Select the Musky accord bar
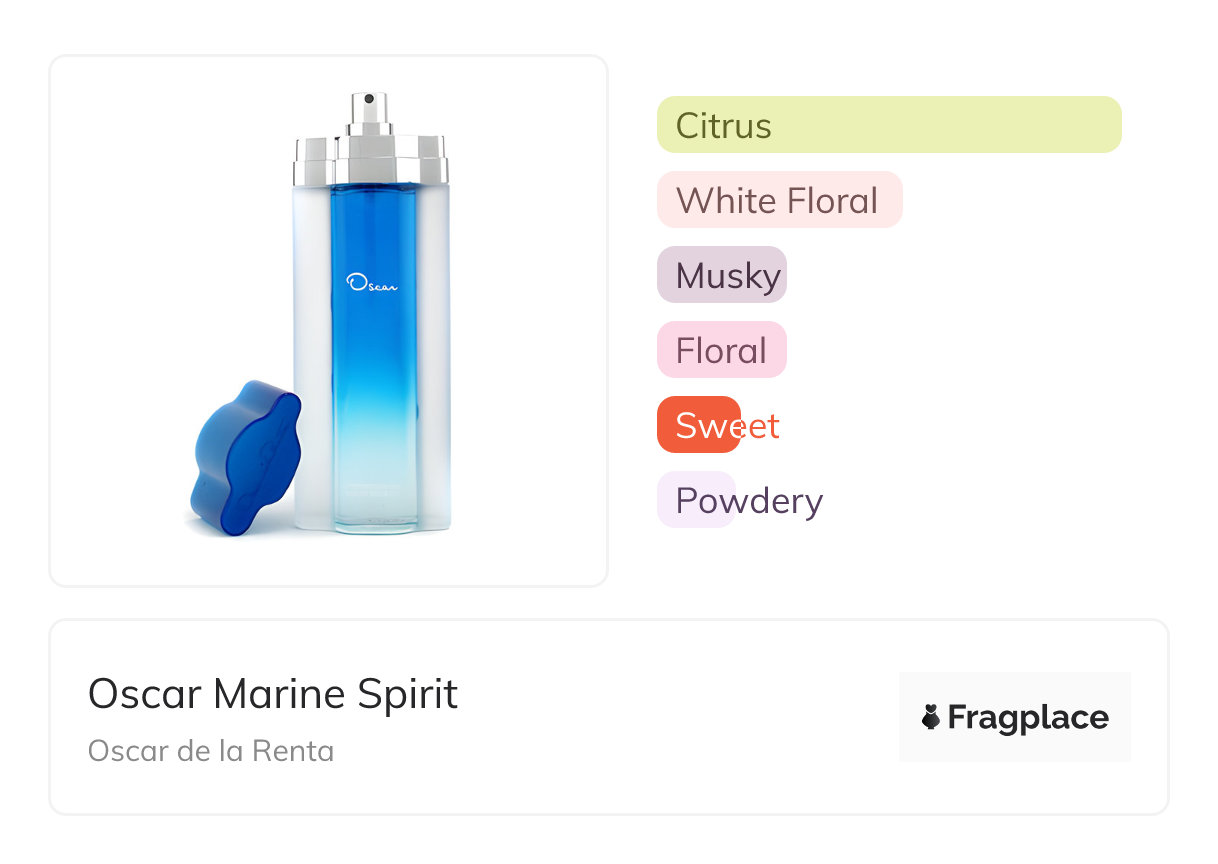This screenshot has height=864, width=1218. (722, 275)
